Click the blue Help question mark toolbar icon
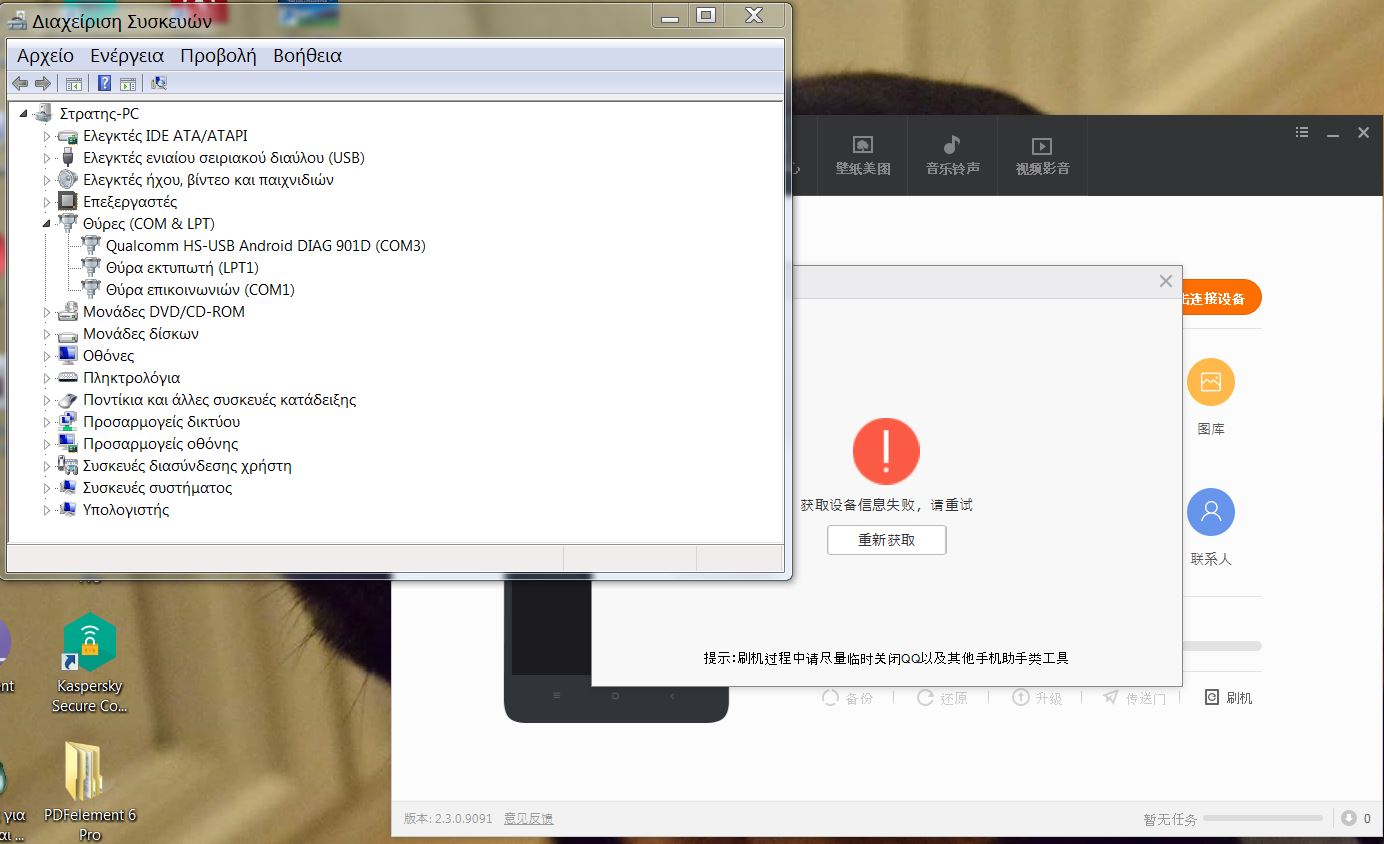 (x=104, y=83)
